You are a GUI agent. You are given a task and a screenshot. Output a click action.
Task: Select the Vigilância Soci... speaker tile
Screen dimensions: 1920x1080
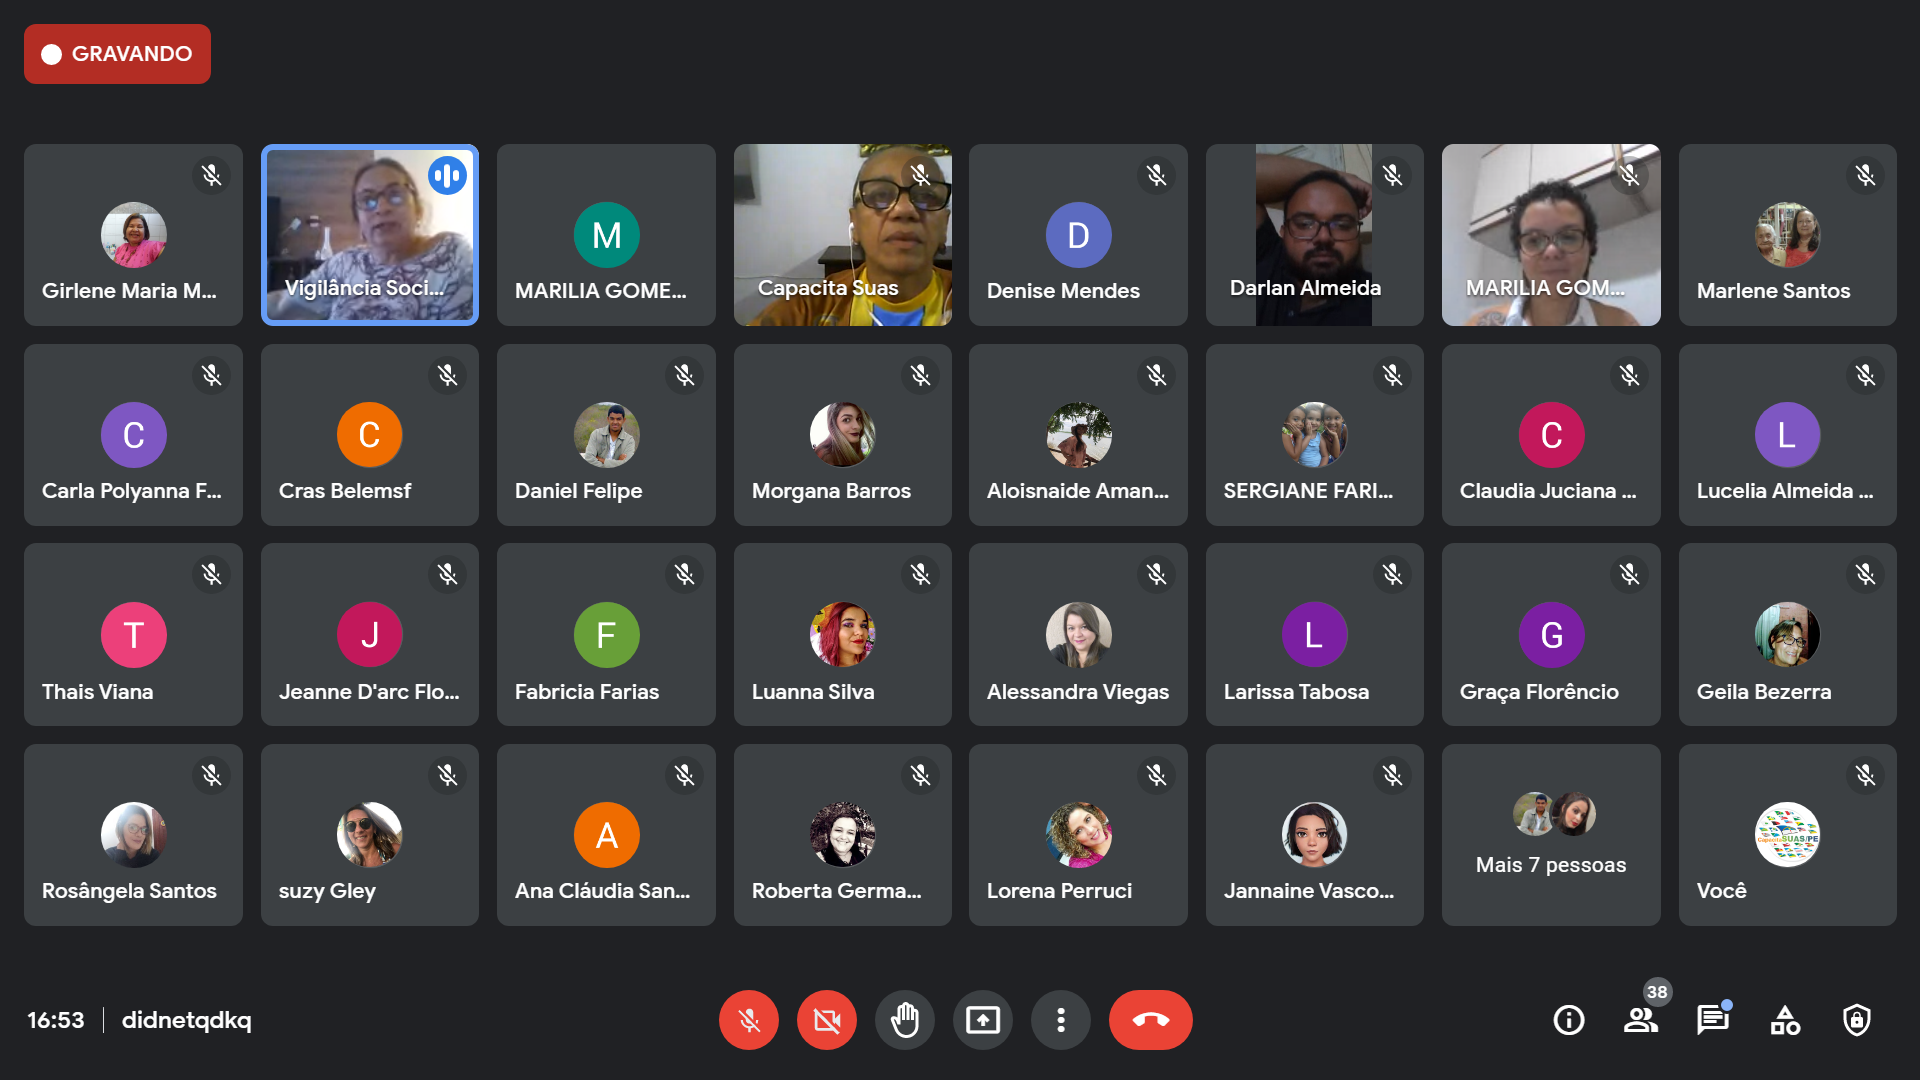click(x=370, y=235)
